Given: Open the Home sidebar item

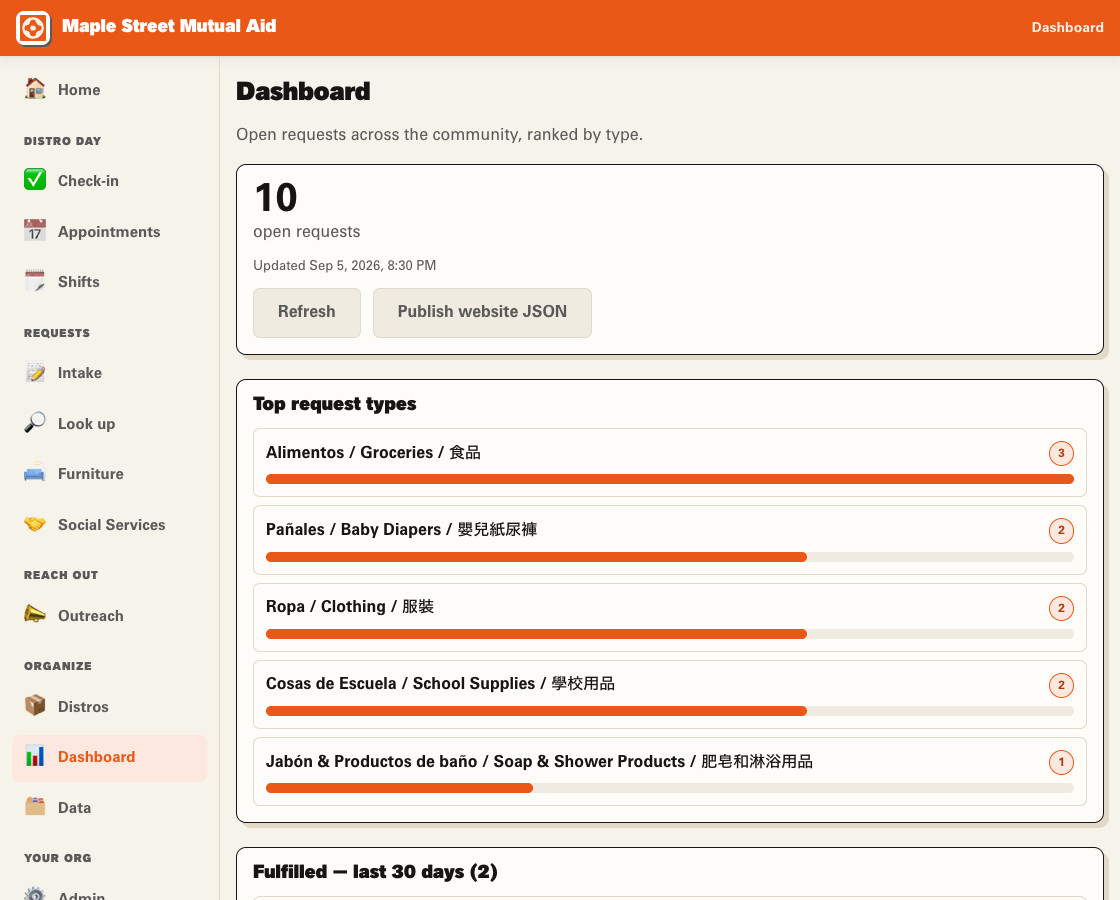Looking at the screenshot, I should click(x=109, y=89).
